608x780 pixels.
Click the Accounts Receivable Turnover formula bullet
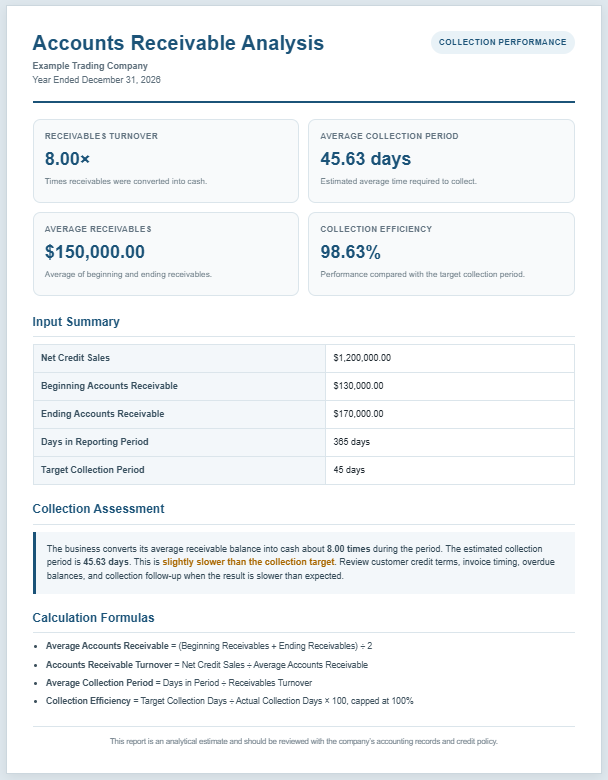pos(207,665)
